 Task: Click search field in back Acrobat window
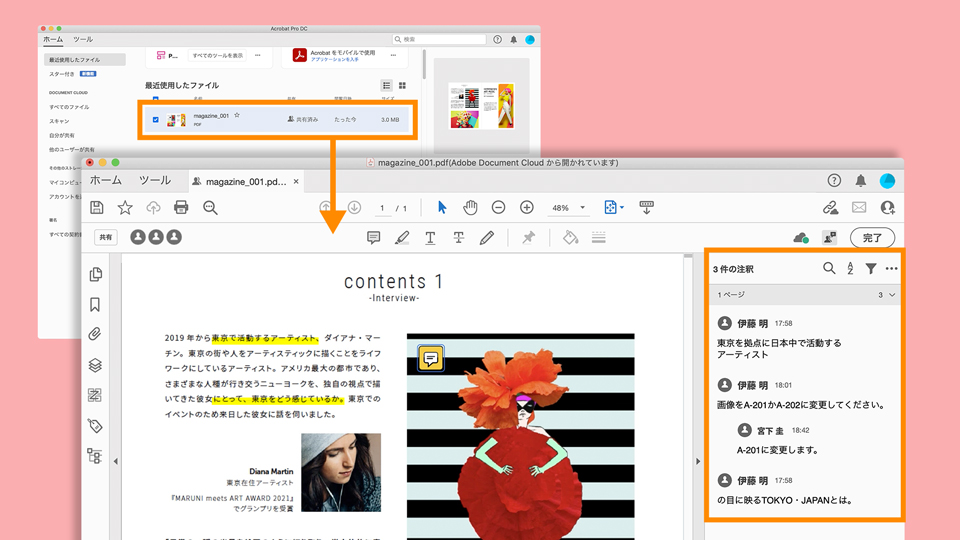tap(439, 39)
